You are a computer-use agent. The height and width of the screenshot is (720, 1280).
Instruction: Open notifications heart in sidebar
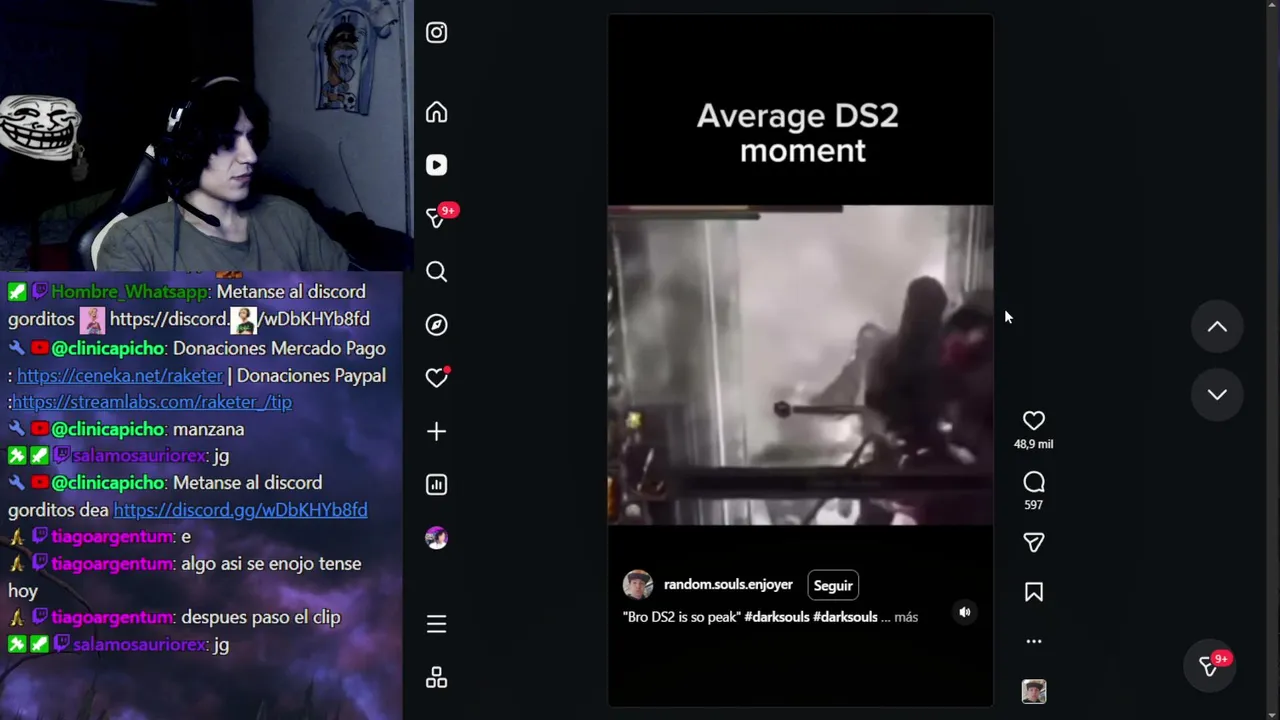[x=436, y=378]
